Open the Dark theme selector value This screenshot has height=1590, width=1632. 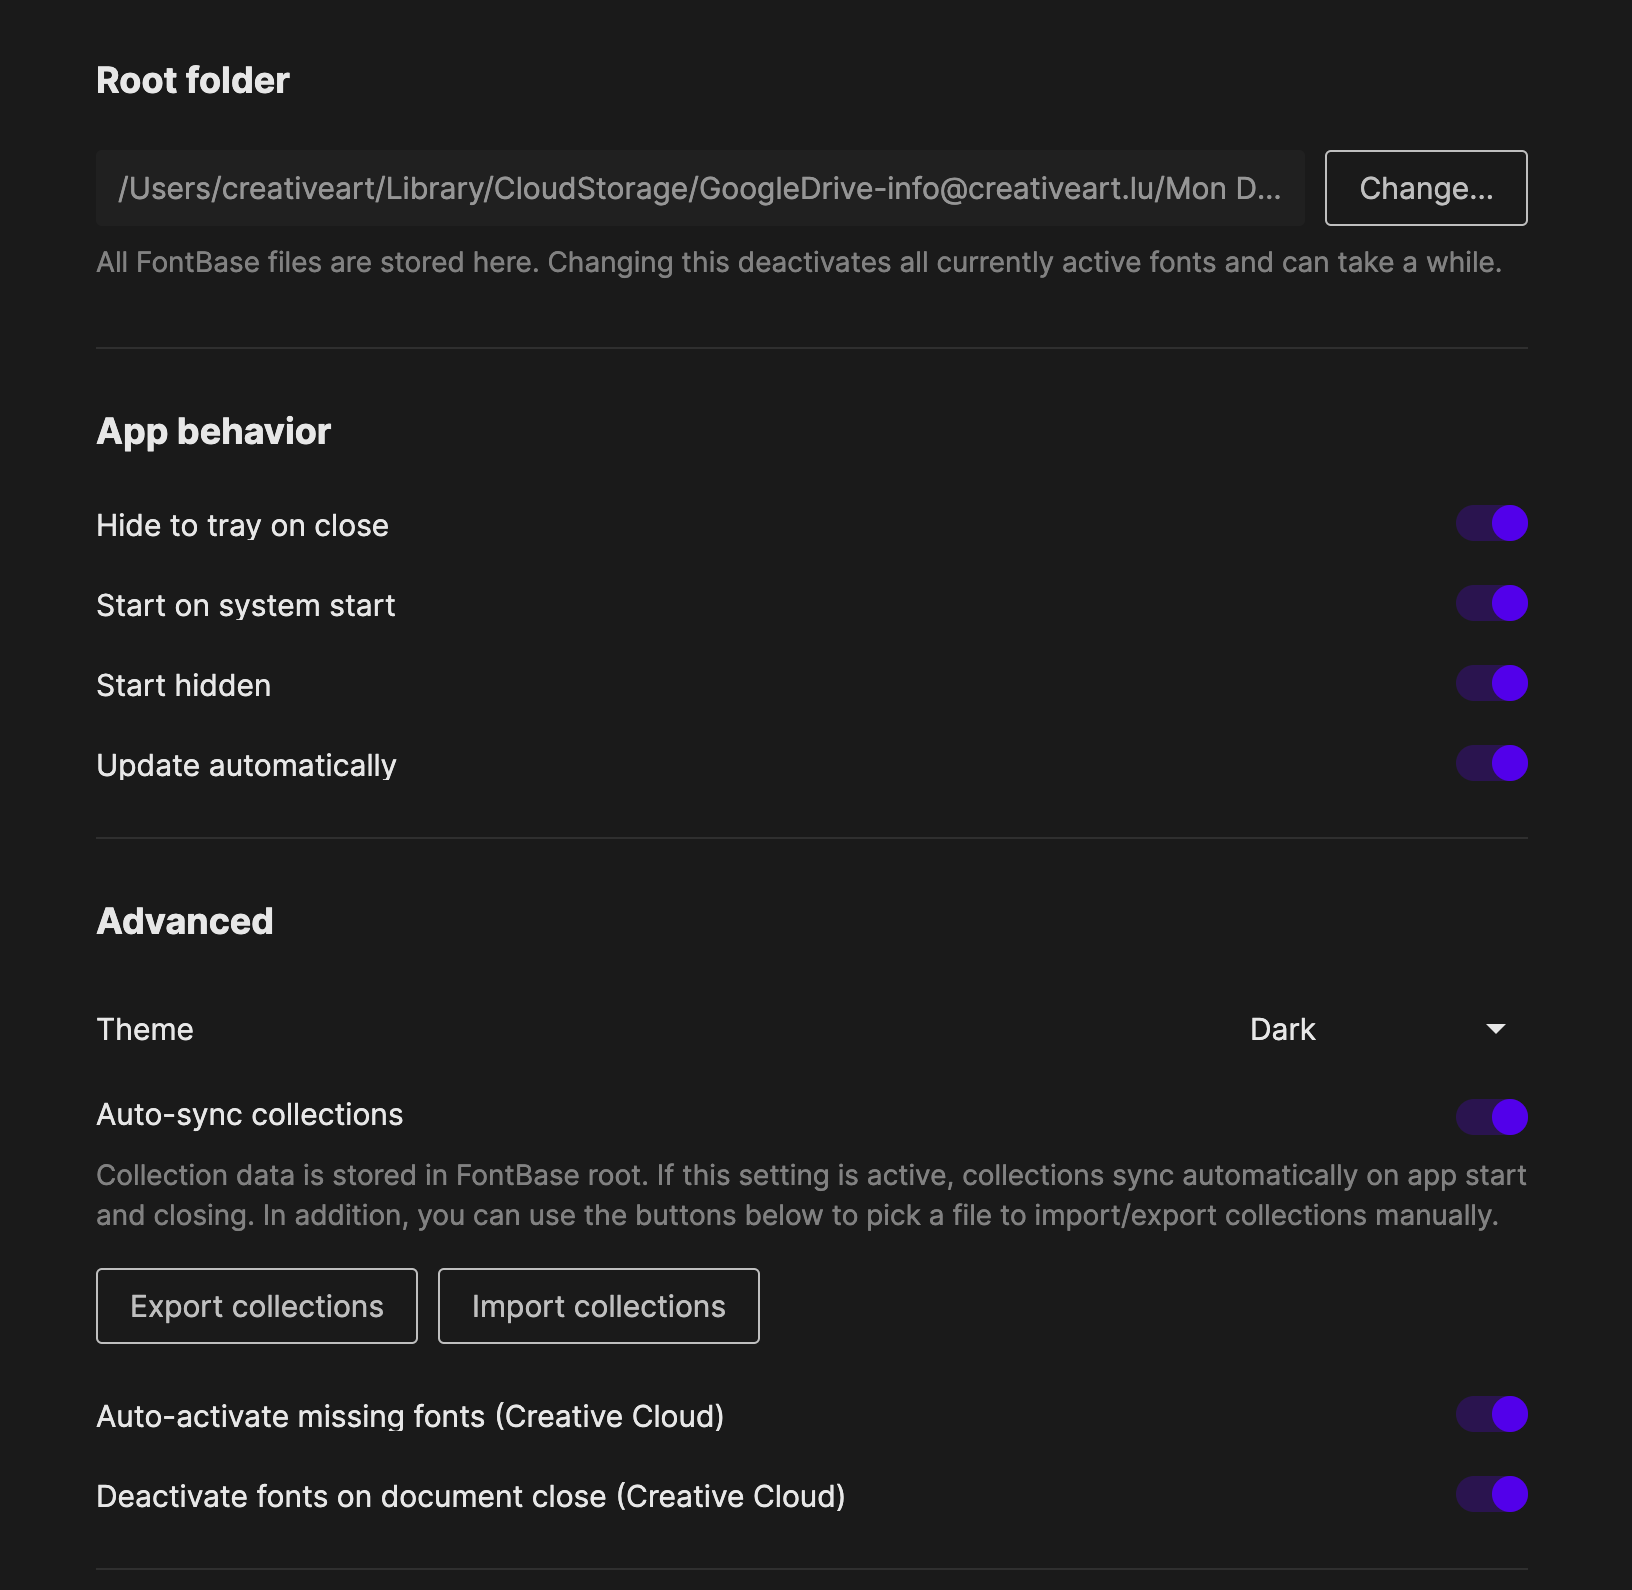pyautogui.click(x=1283, y=1029)
